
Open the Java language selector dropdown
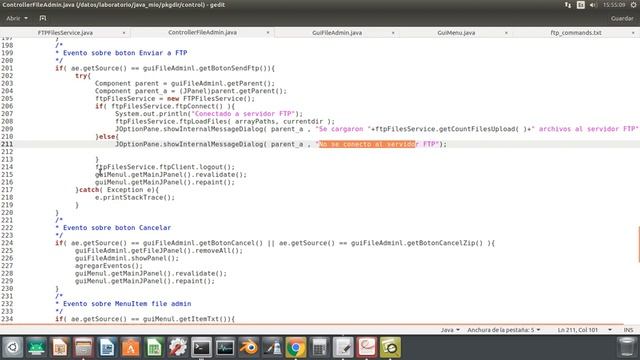click(450, 330)
